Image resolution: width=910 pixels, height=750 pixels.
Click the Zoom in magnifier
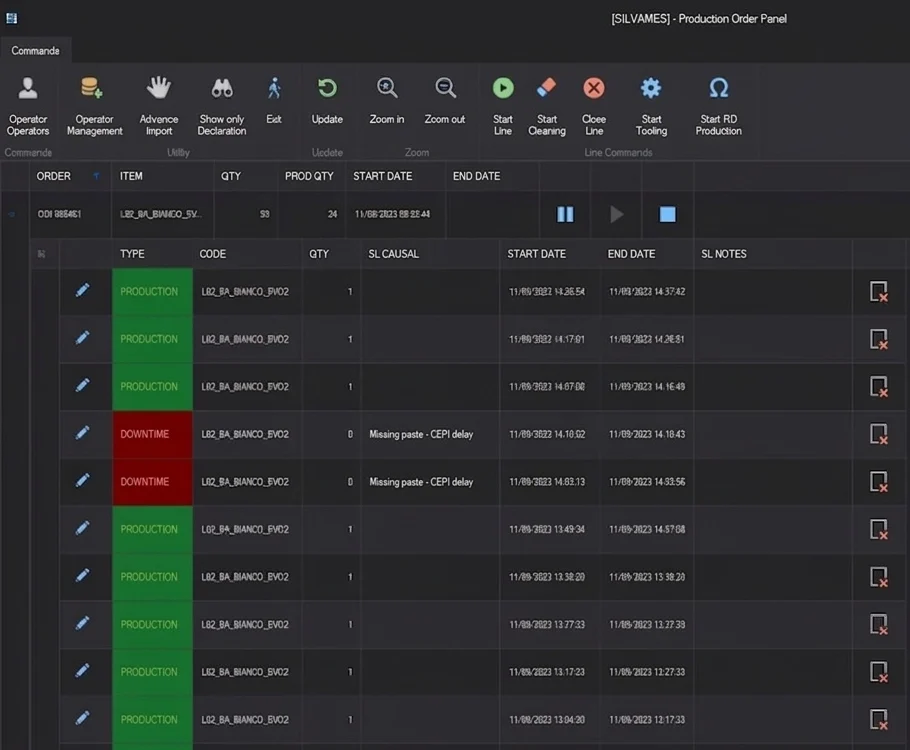[387, 100]
